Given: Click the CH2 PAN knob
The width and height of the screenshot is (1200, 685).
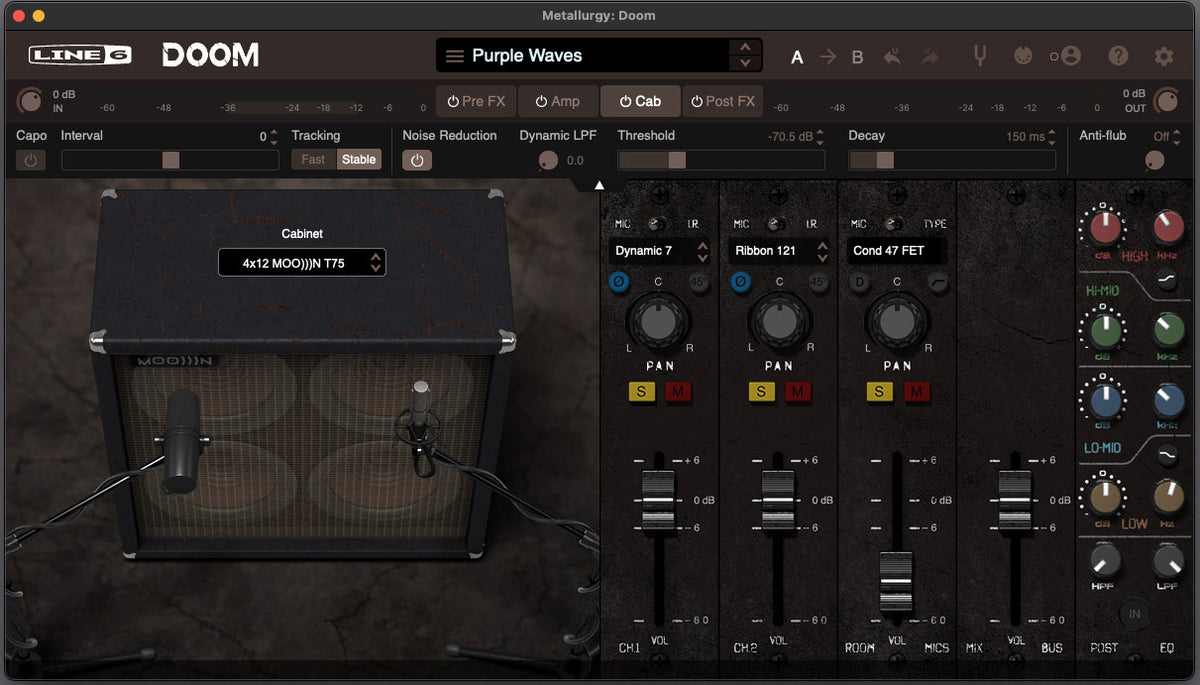Looking at the screenshot, I should [x=779, y=321].
